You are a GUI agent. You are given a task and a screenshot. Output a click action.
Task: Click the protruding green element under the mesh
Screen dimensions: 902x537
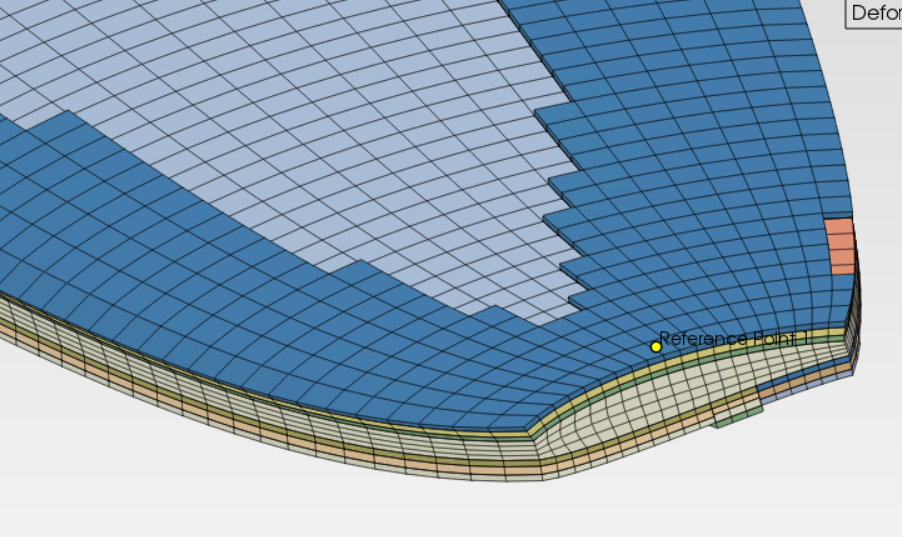pos(739,416)
